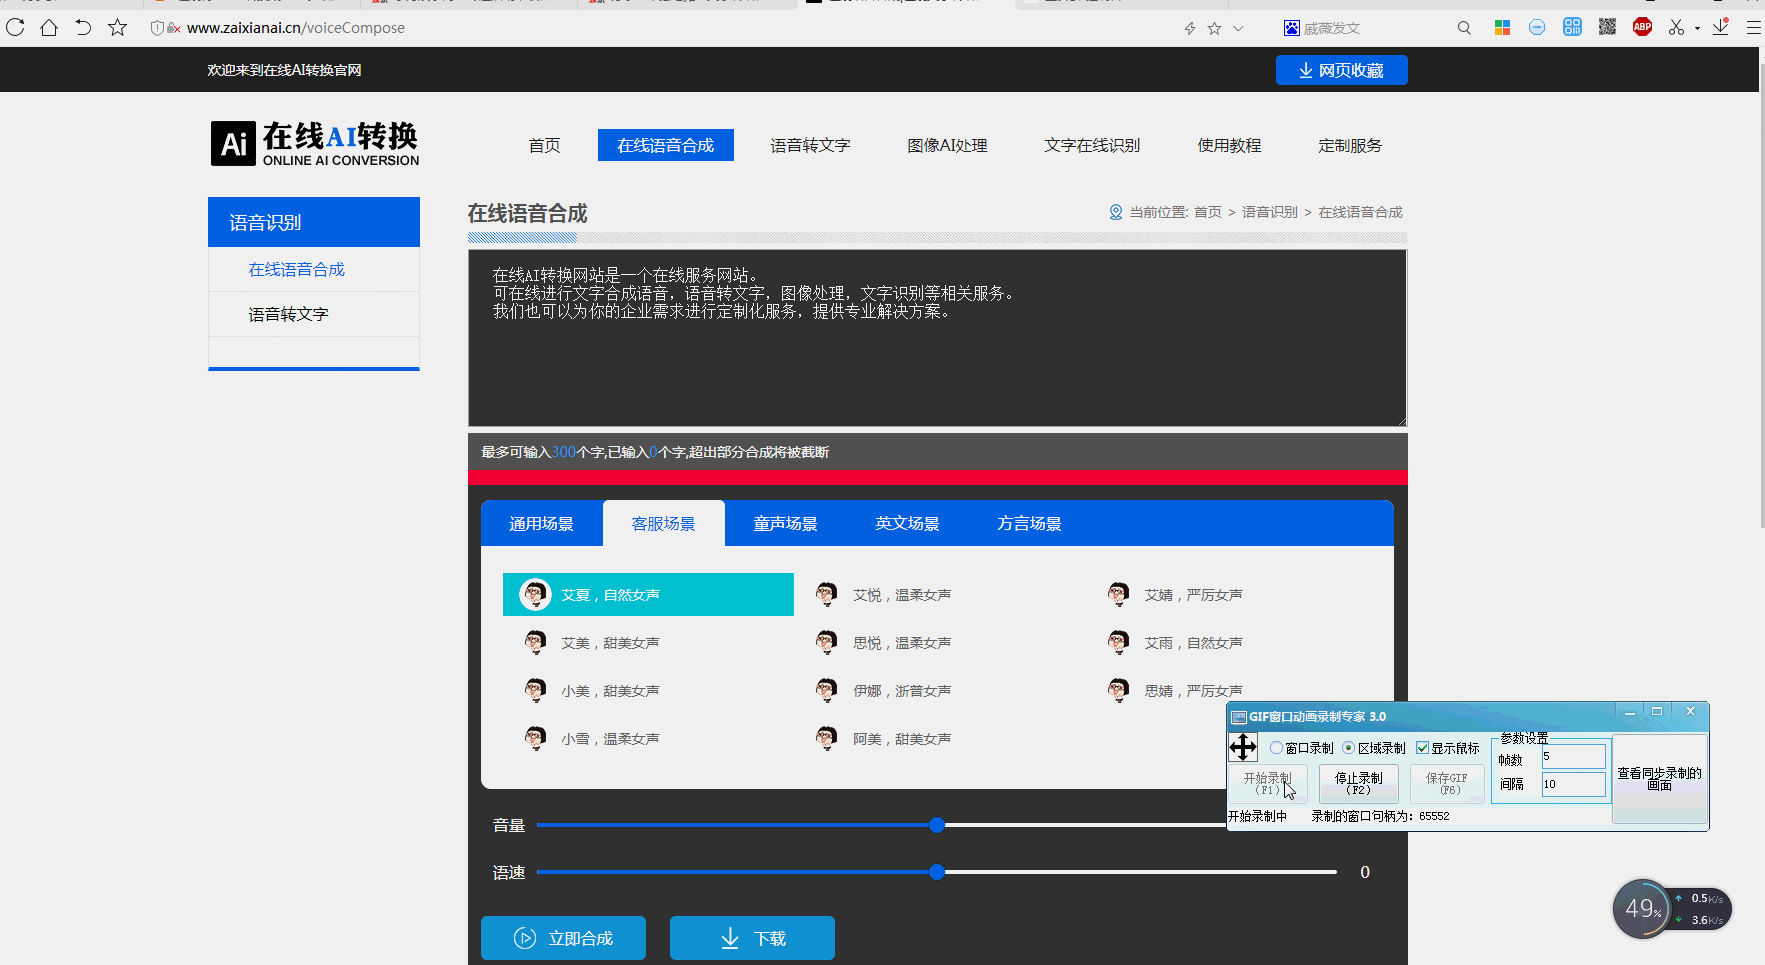Select the 窗口录制 radio button
The image size is (1765, 965).
point(1276,748)
